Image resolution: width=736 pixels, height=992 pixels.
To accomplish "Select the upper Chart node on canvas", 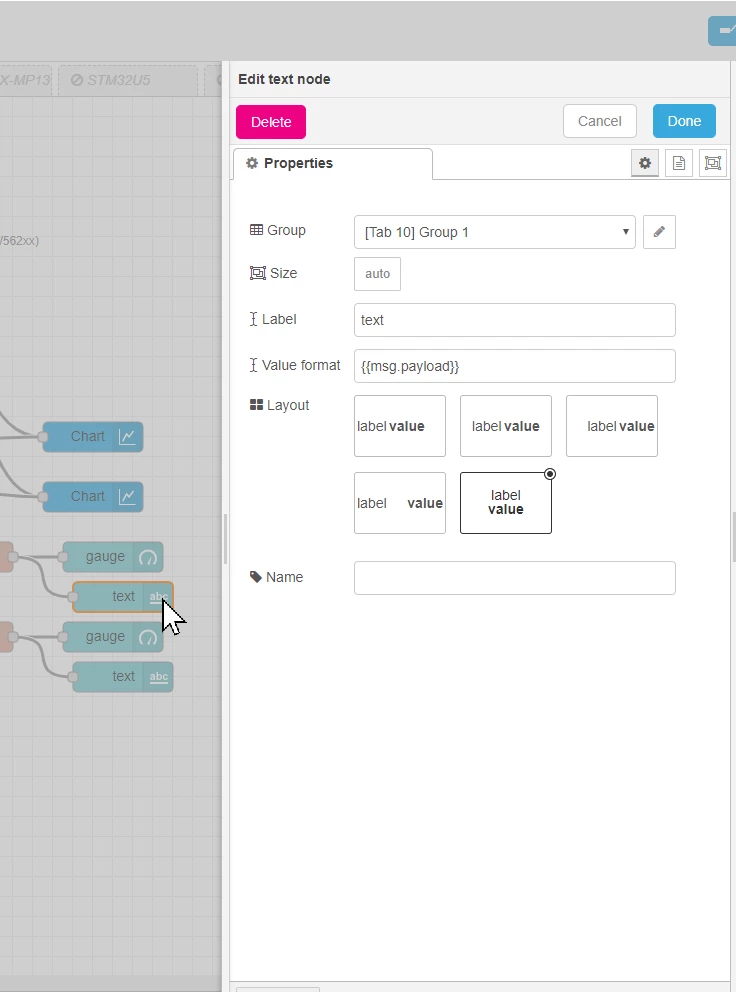I will (92, 437).
